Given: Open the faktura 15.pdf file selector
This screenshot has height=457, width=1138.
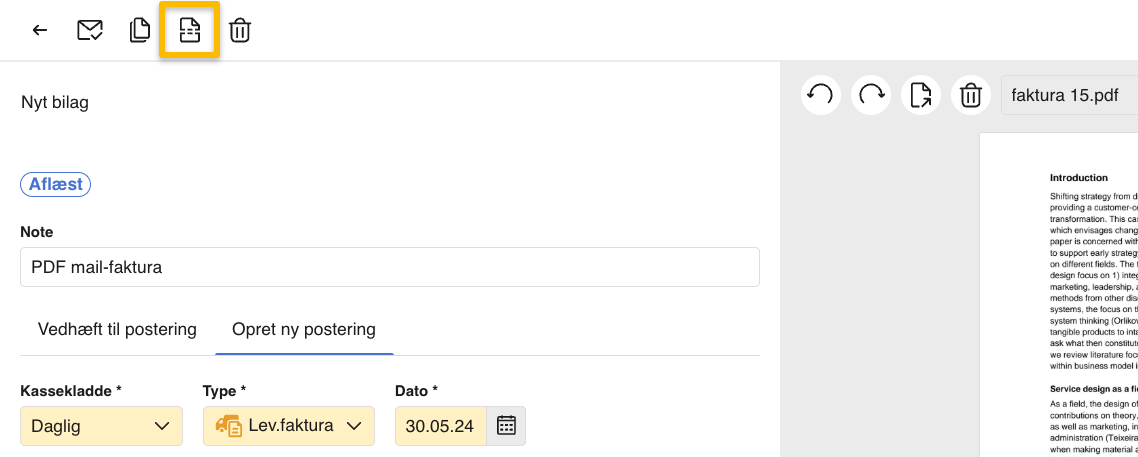Looking at the screenshot, I should click(1068, 96).
